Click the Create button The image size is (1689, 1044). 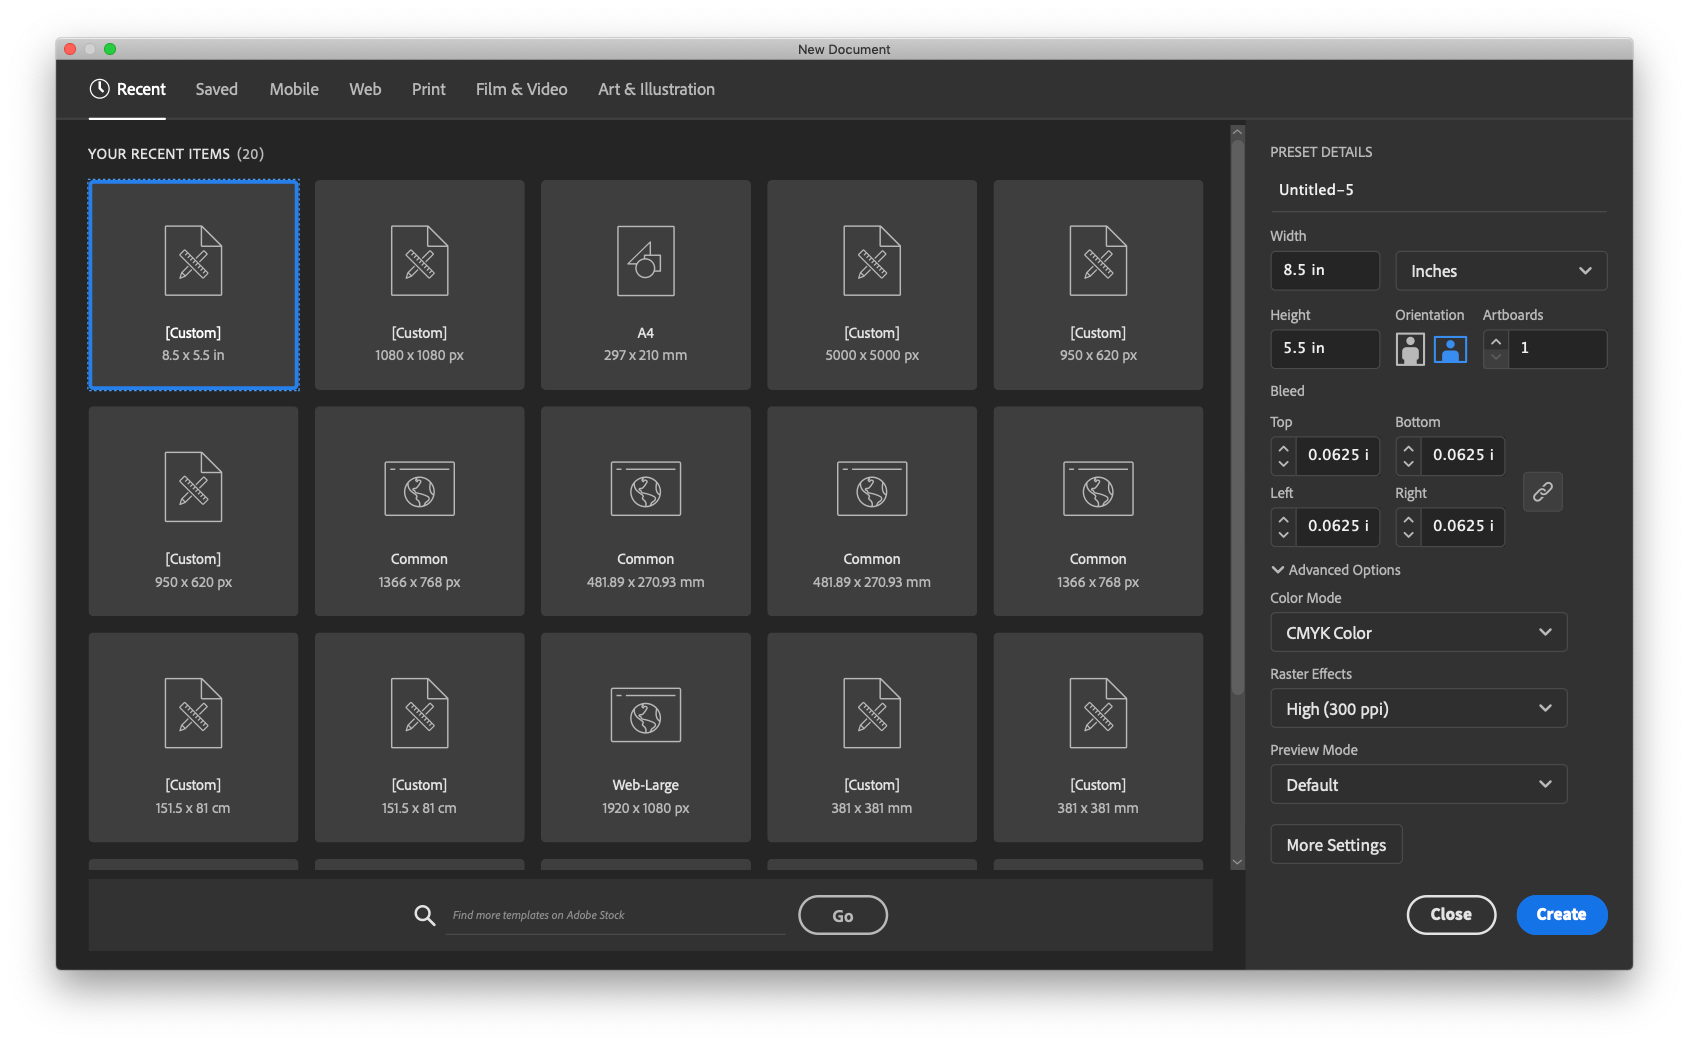coord(1561,914)
